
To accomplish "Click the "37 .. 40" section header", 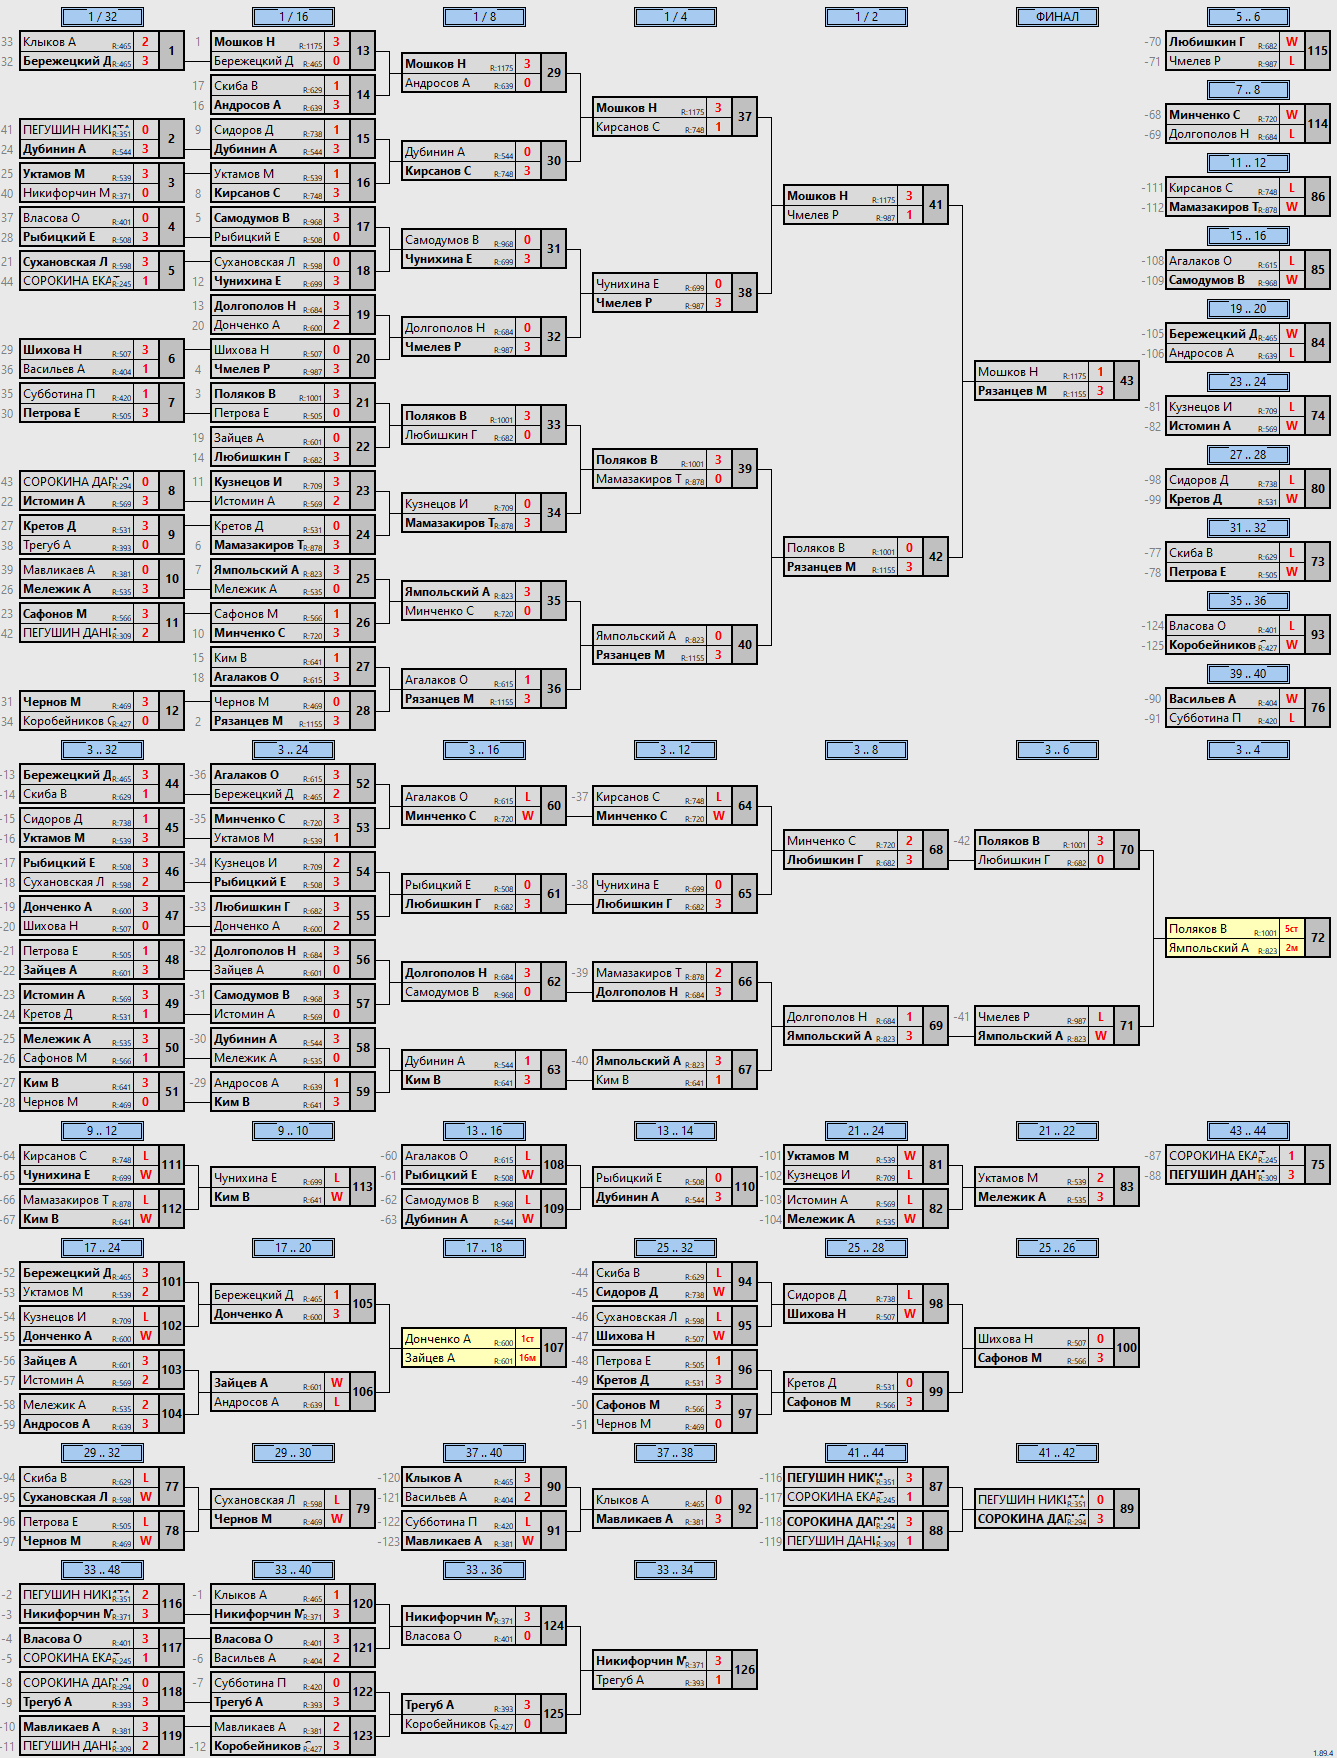I will [x=484, y=1453].
